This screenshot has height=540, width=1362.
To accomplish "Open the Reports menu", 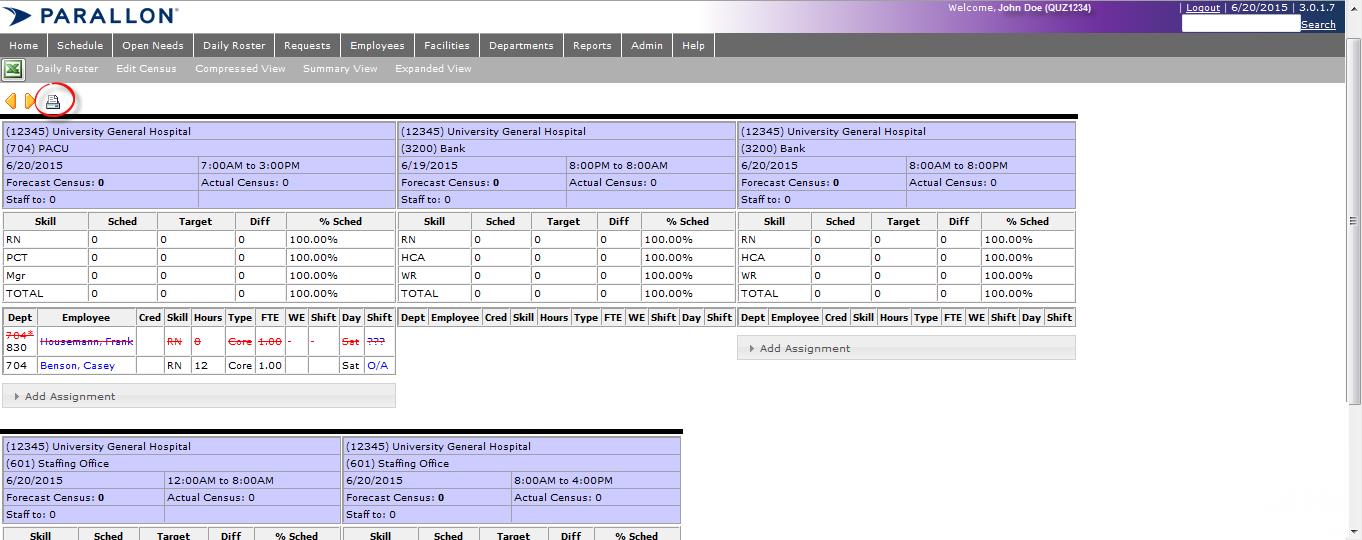I will point(592,46).
